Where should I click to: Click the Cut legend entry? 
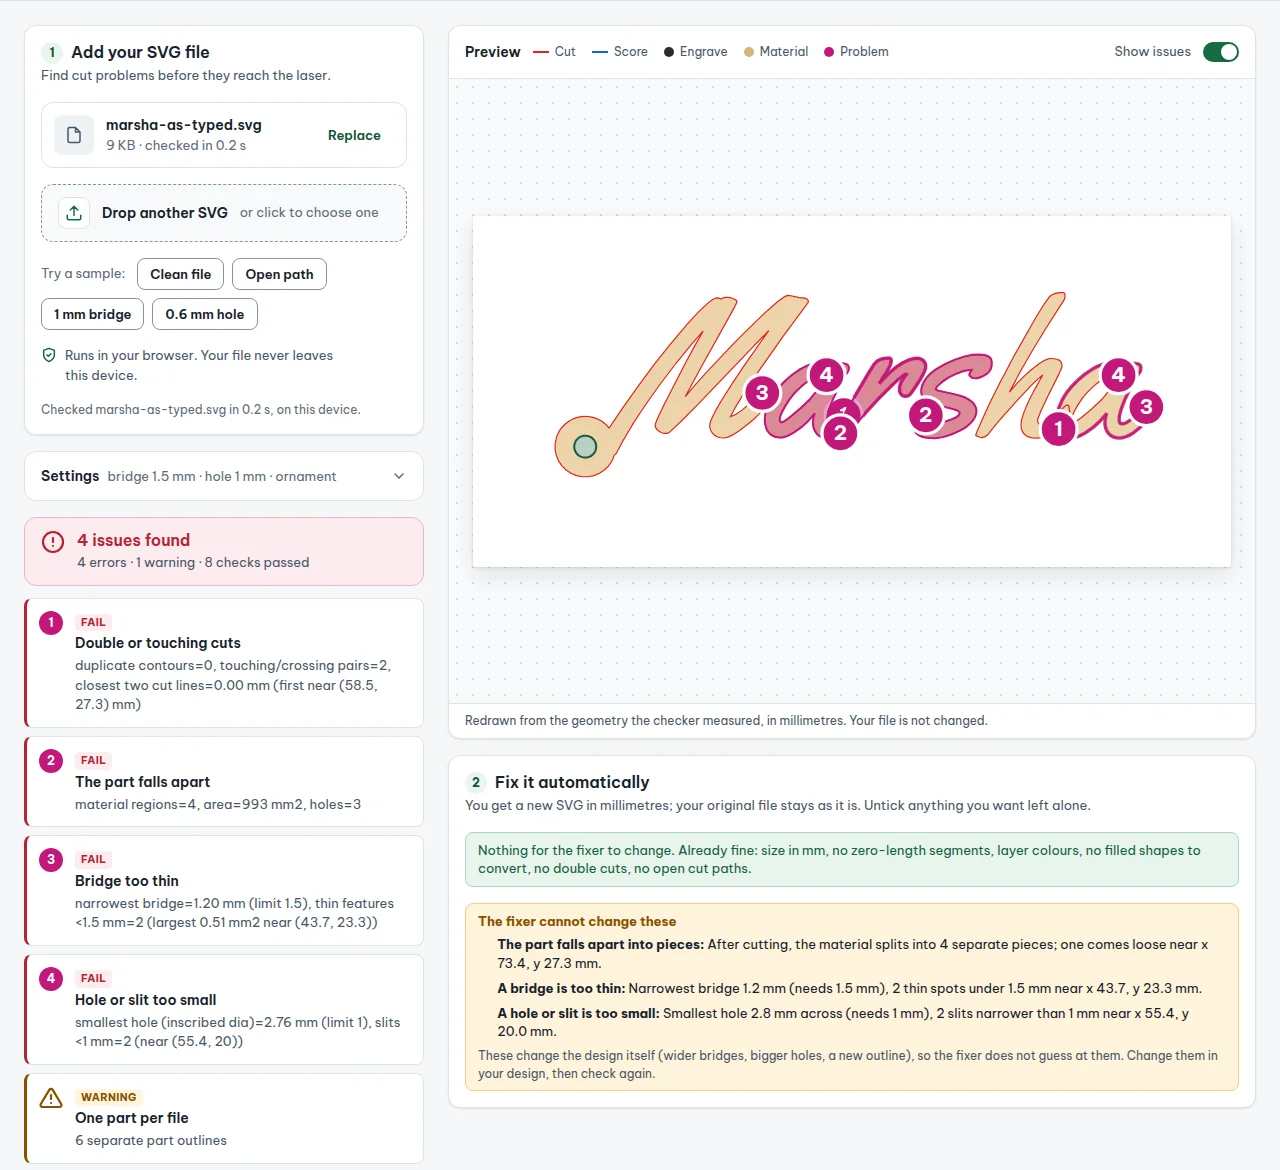tap(554, 52)
